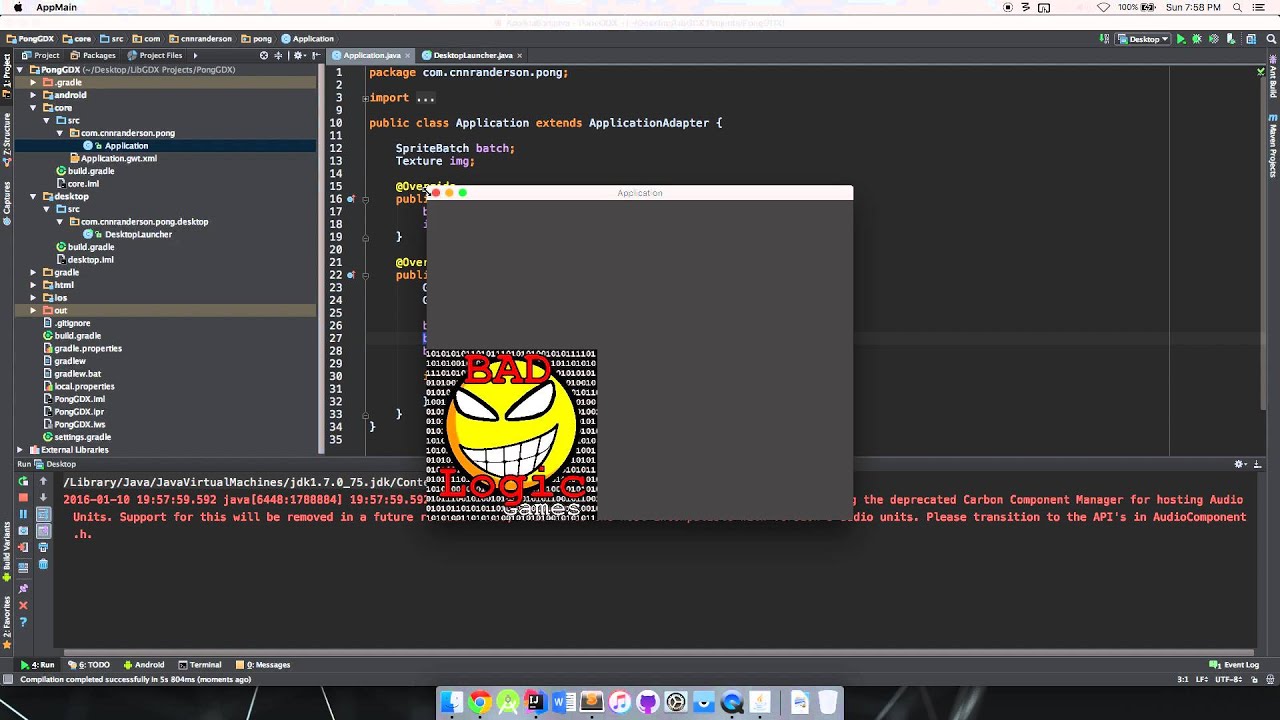Screen dimensions: 1280x720
Task: Toggle the Structure side panel
Action: click(6, 139)
